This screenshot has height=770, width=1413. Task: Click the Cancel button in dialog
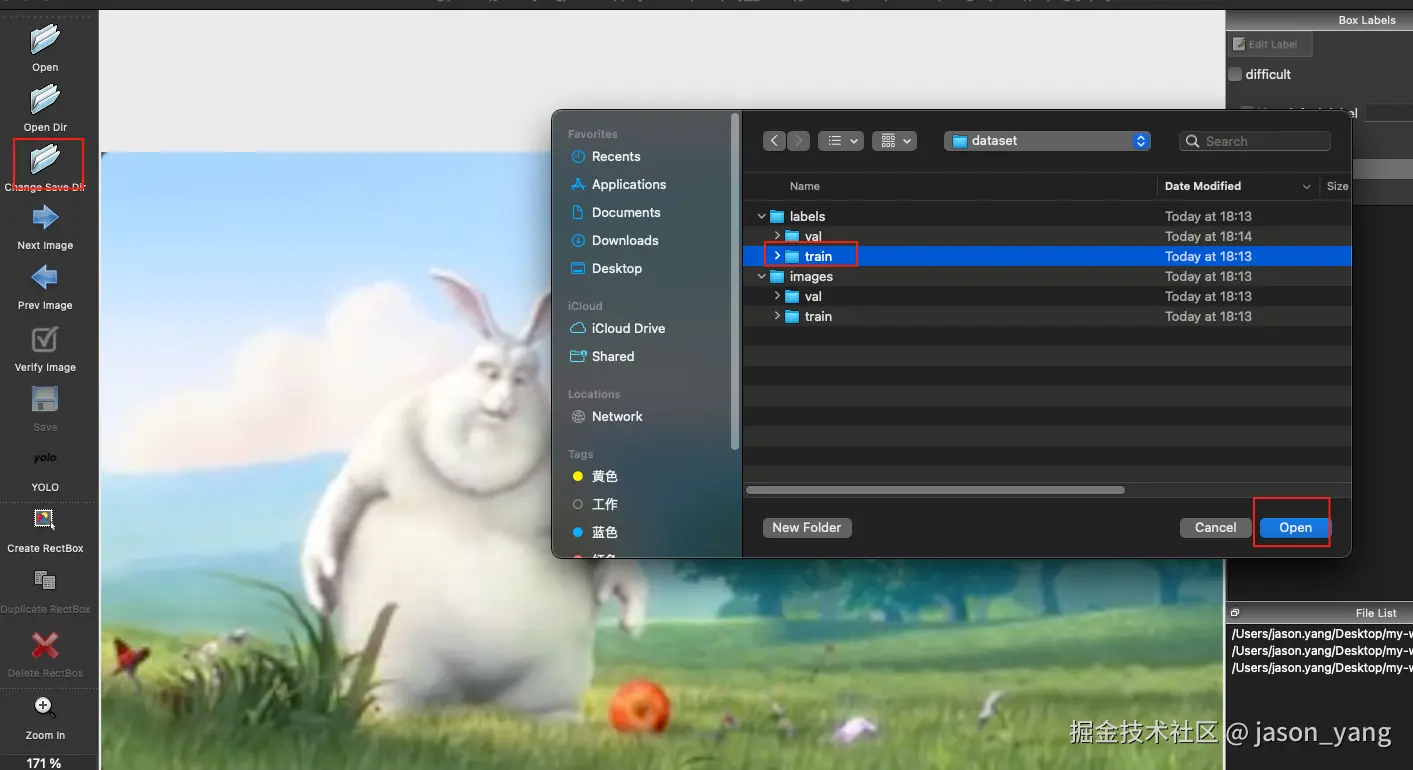(x=1216, y=528)
